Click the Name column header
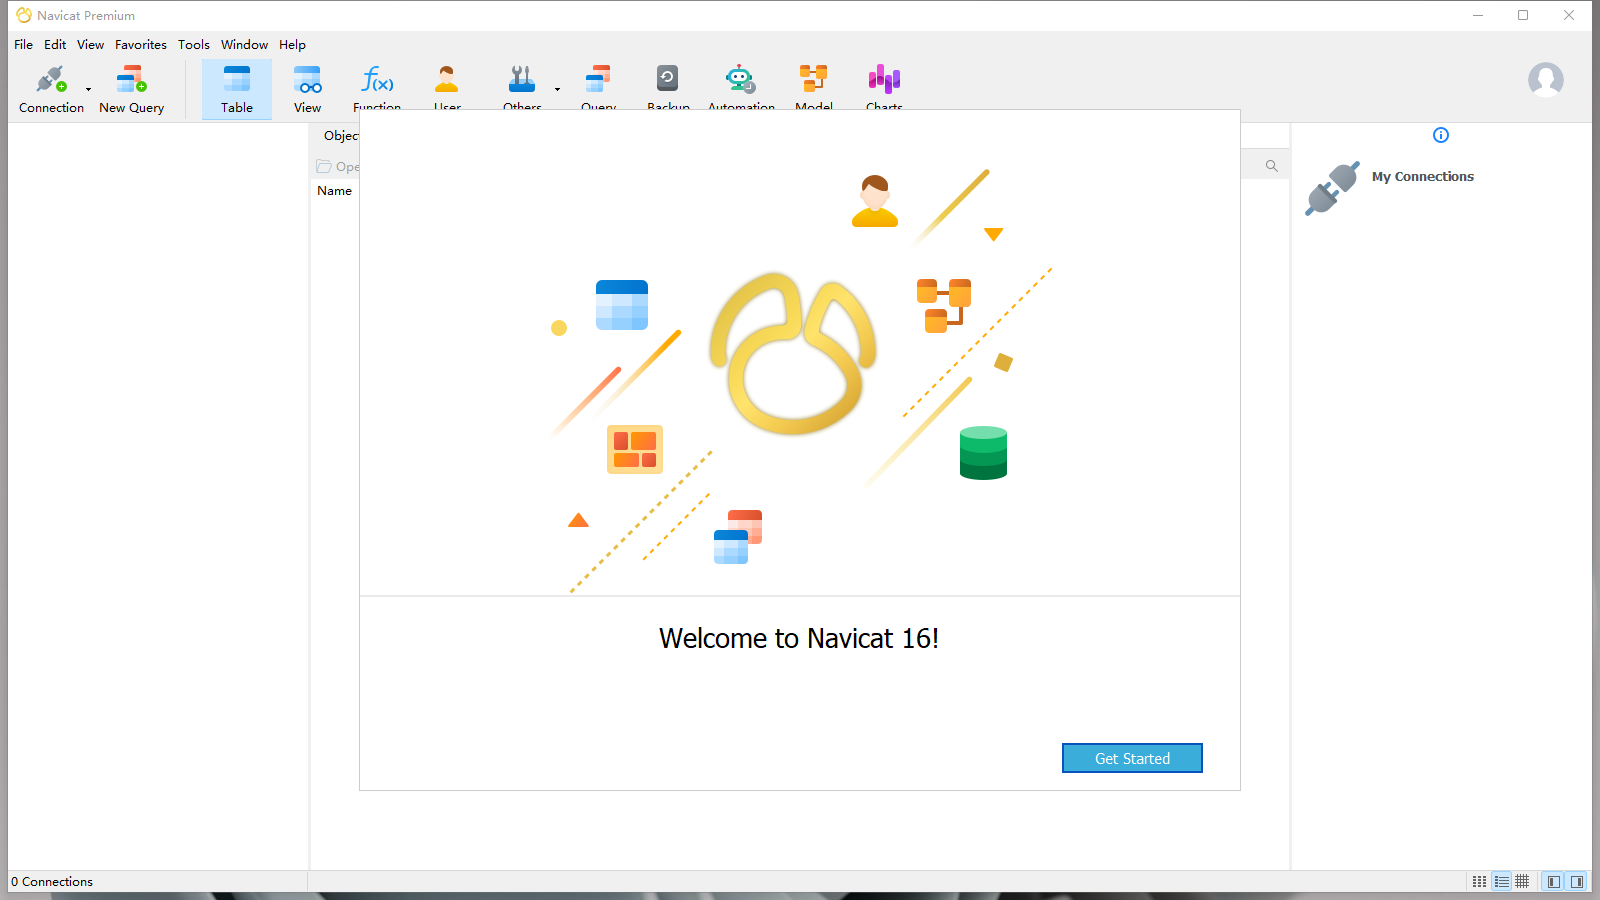 [334, 191]
